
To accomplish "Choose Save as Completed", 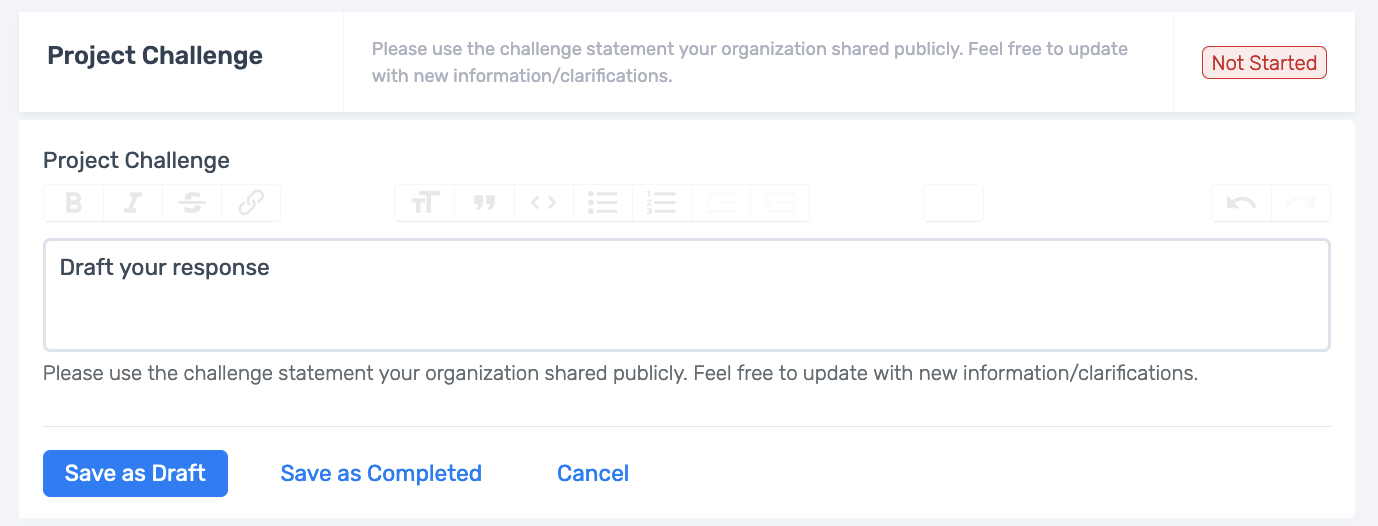I will (x=381, y=473).
